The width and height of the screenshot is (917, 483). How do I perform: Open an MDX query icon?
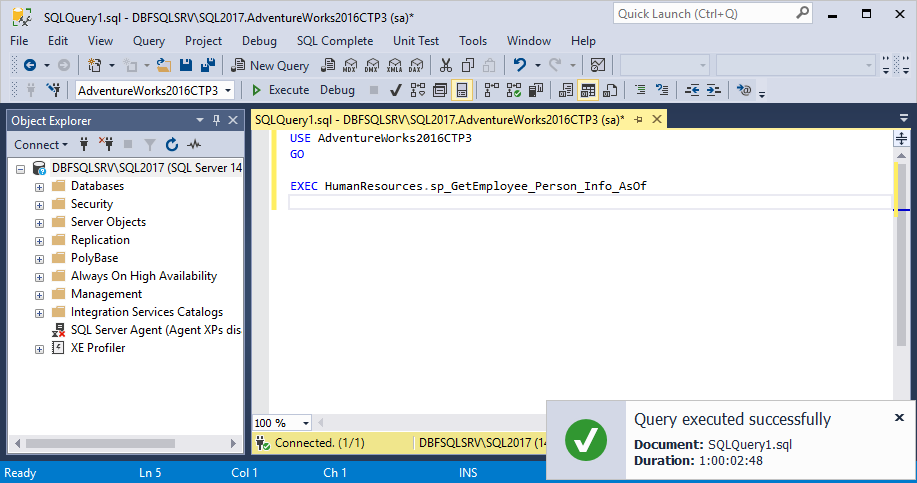click(x=350, y=65)
